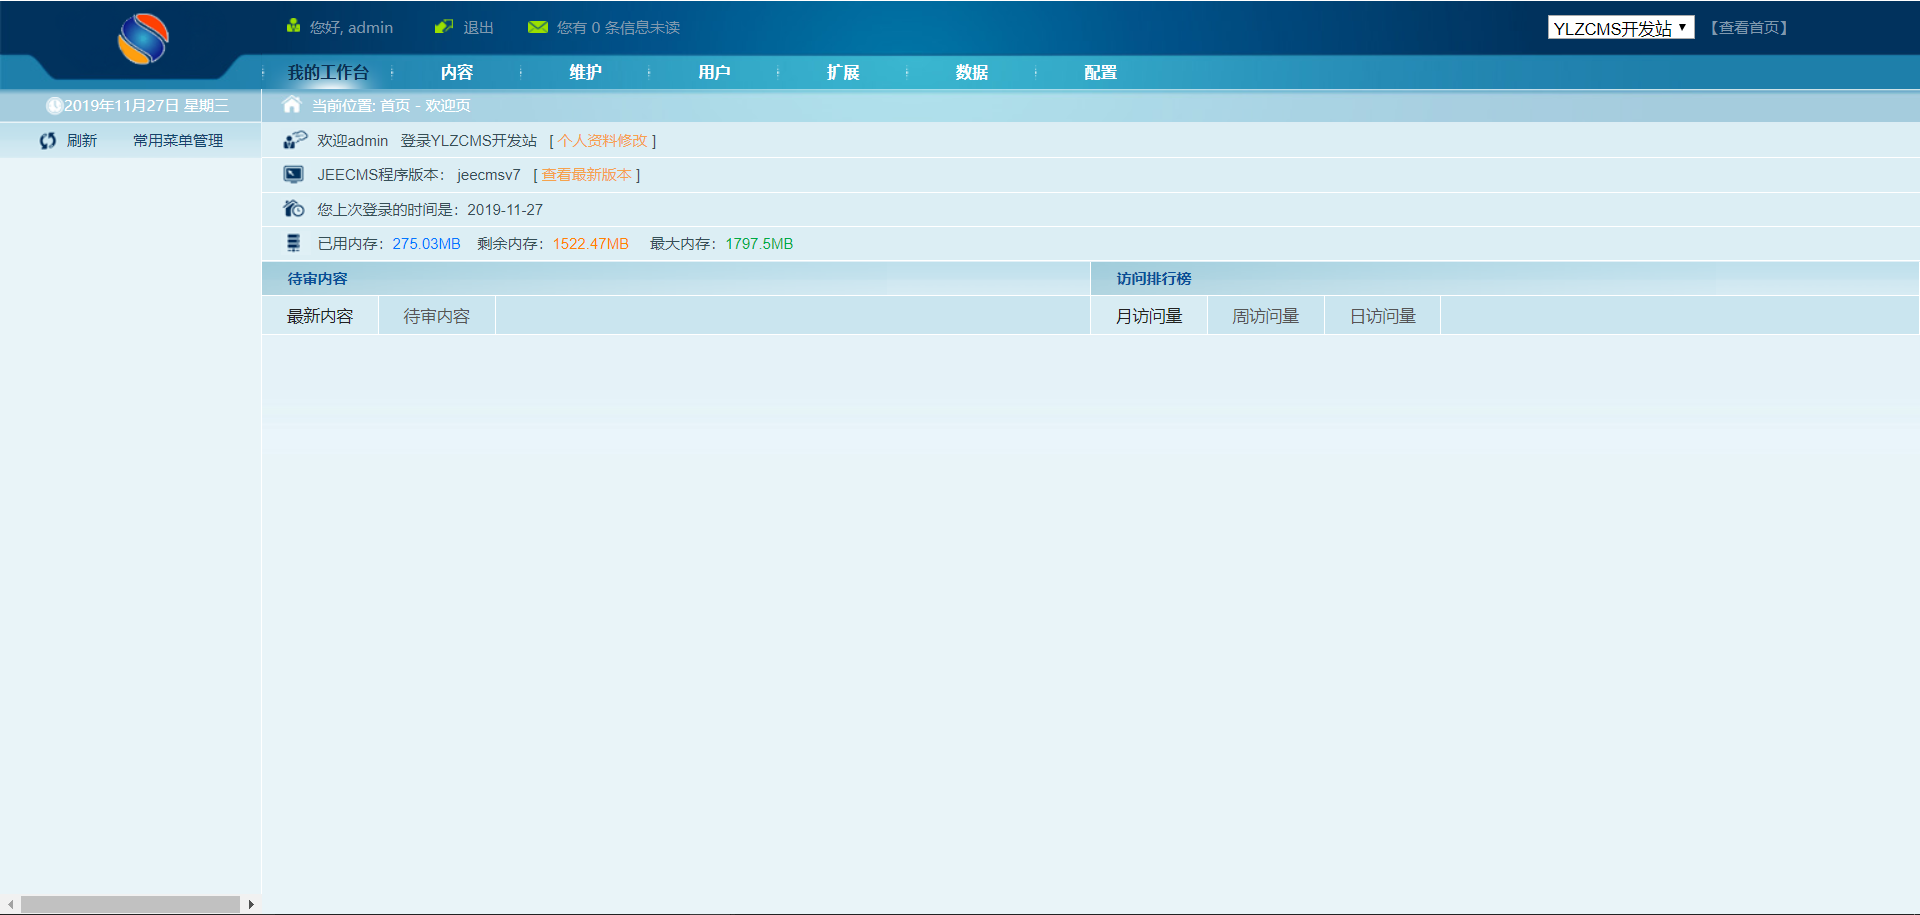This screenshot has height=915, width=1920.
Task: Click the 刷新 refresh link
Action: pyautogui.click(x=82, y=141)
